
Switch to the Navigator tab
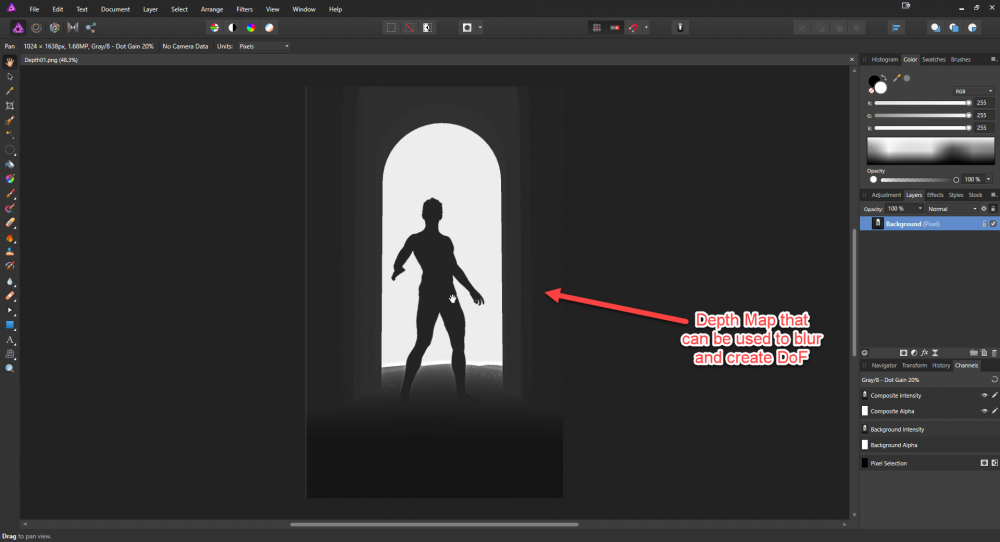pyautogui.click(x=884, y=365)
